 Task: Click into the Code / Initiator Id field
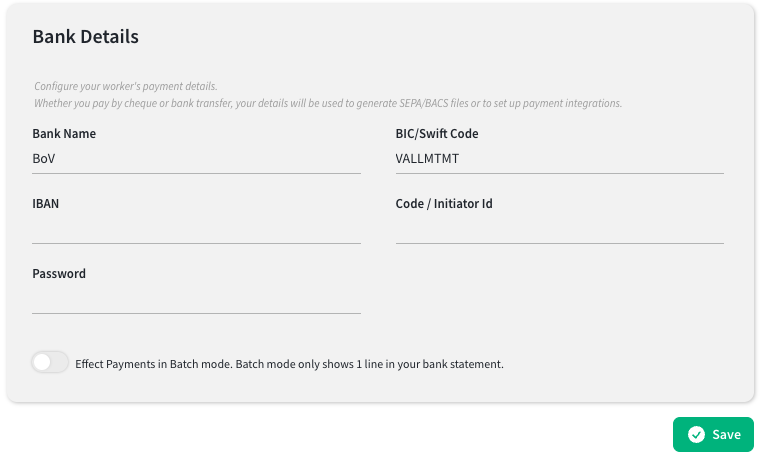coord(560,229)
